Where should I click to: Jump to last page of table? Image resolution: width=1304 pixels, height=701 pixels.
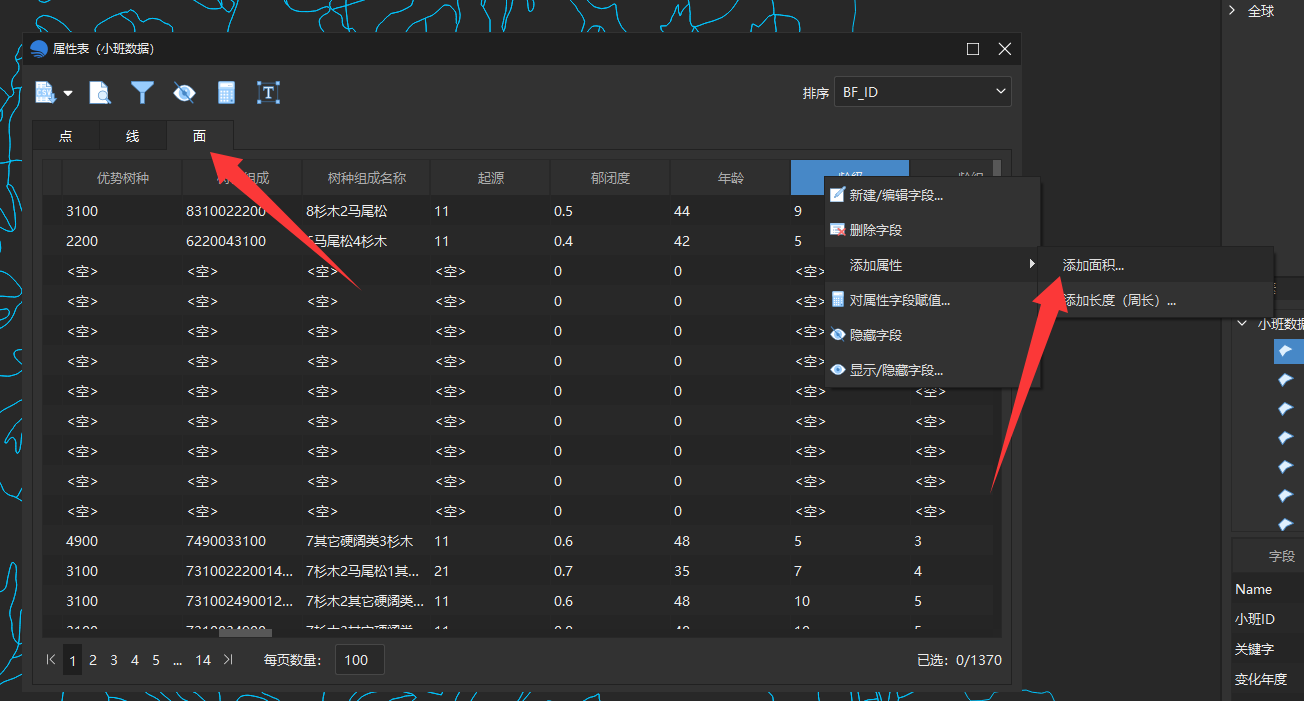[x=228, y=660]
